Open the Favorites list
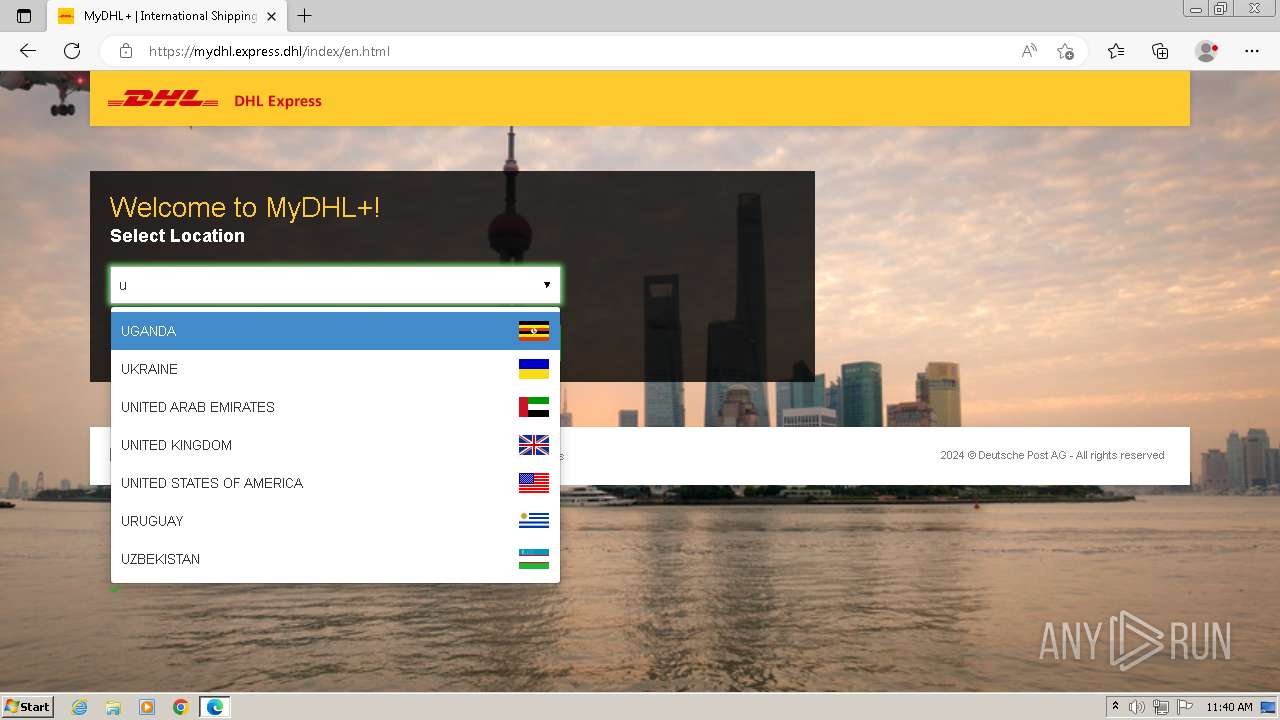Viewport: 1280px width, 720px height. (x=1116, y=51)
